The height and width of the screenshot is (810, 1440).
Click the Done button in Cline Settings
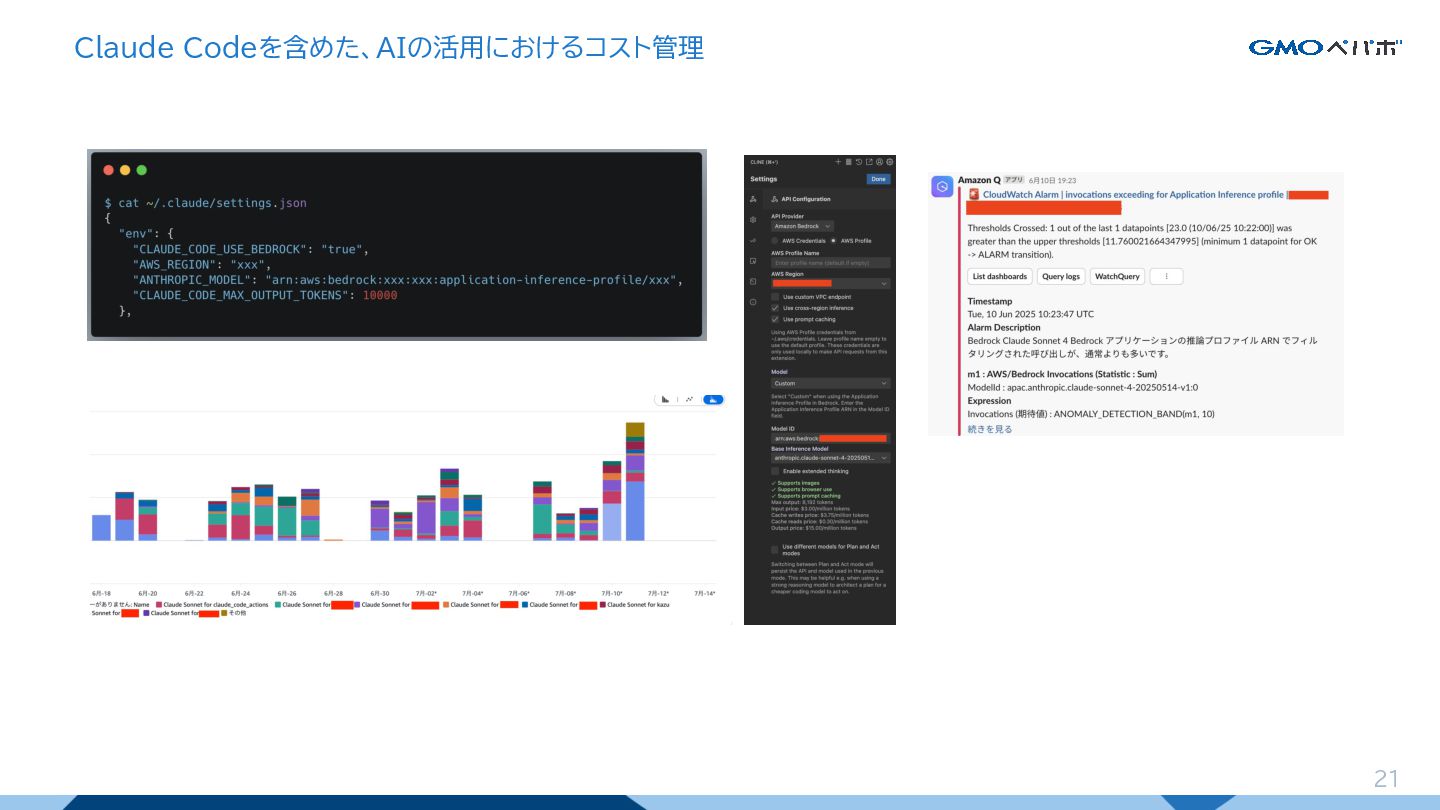(x=878, y=179)
